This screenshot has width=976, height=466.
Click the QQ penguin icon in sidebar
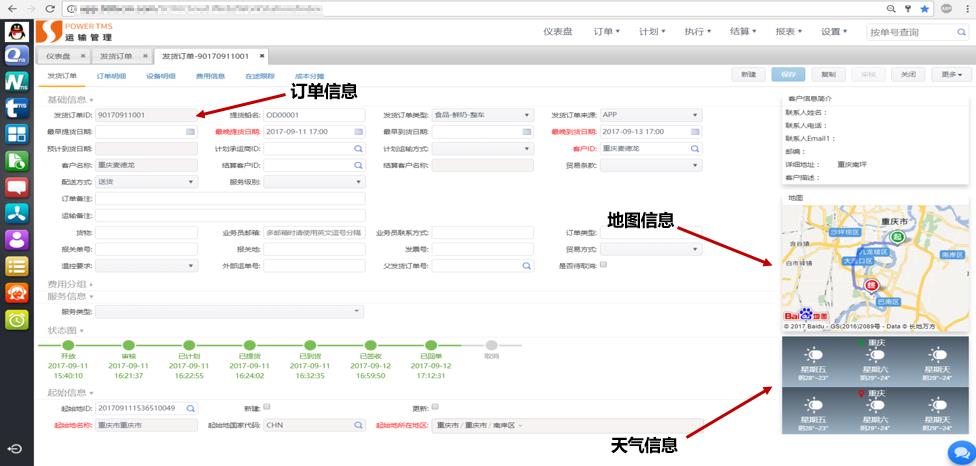coord(17,30)
